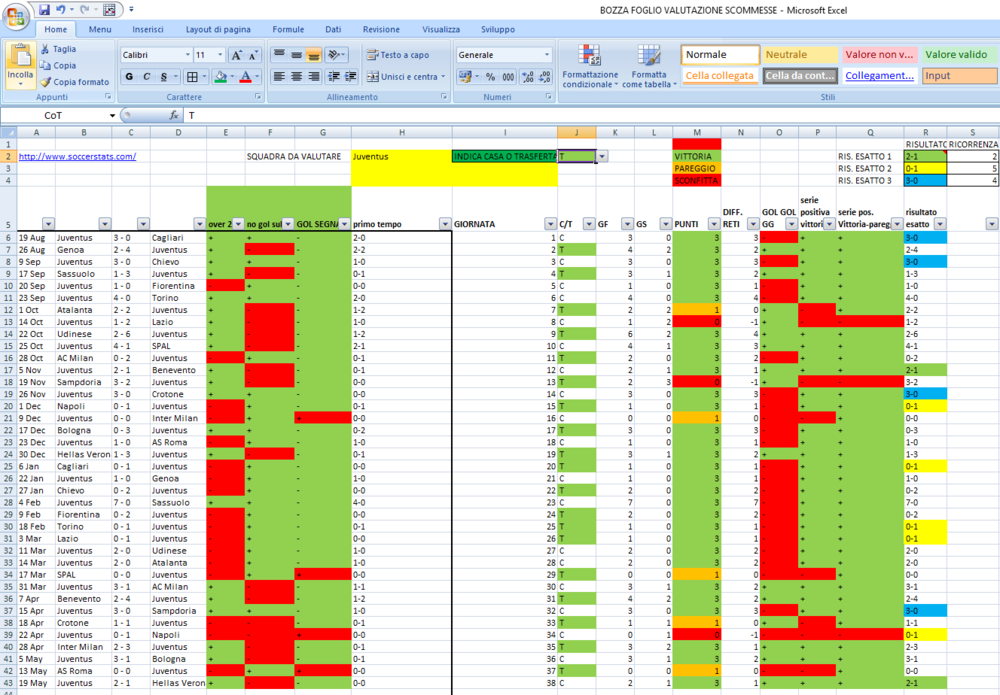Screen dimensions: 1000x695
Task: Switch to the Revisione tab
Action: pos(381,29)
